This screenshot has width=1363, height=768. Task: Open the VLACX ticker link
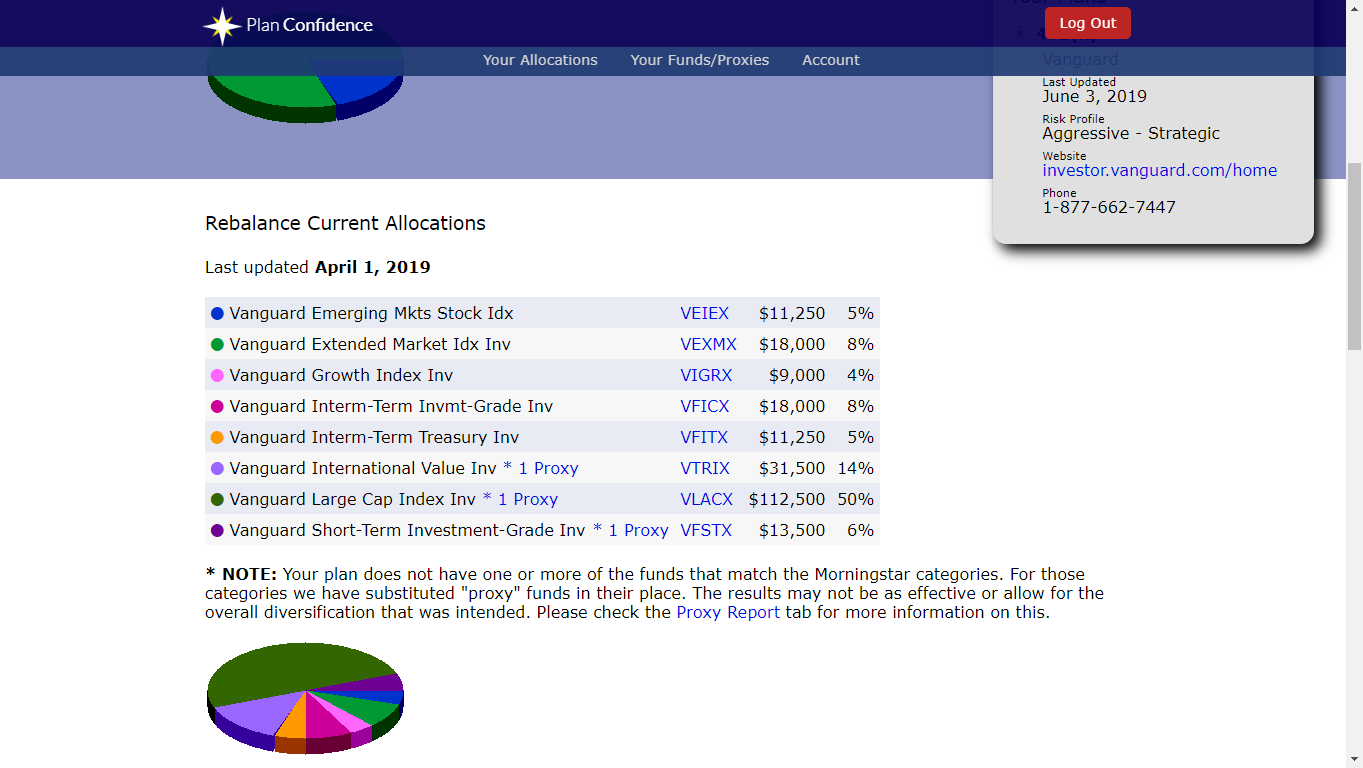coord(706,499)
